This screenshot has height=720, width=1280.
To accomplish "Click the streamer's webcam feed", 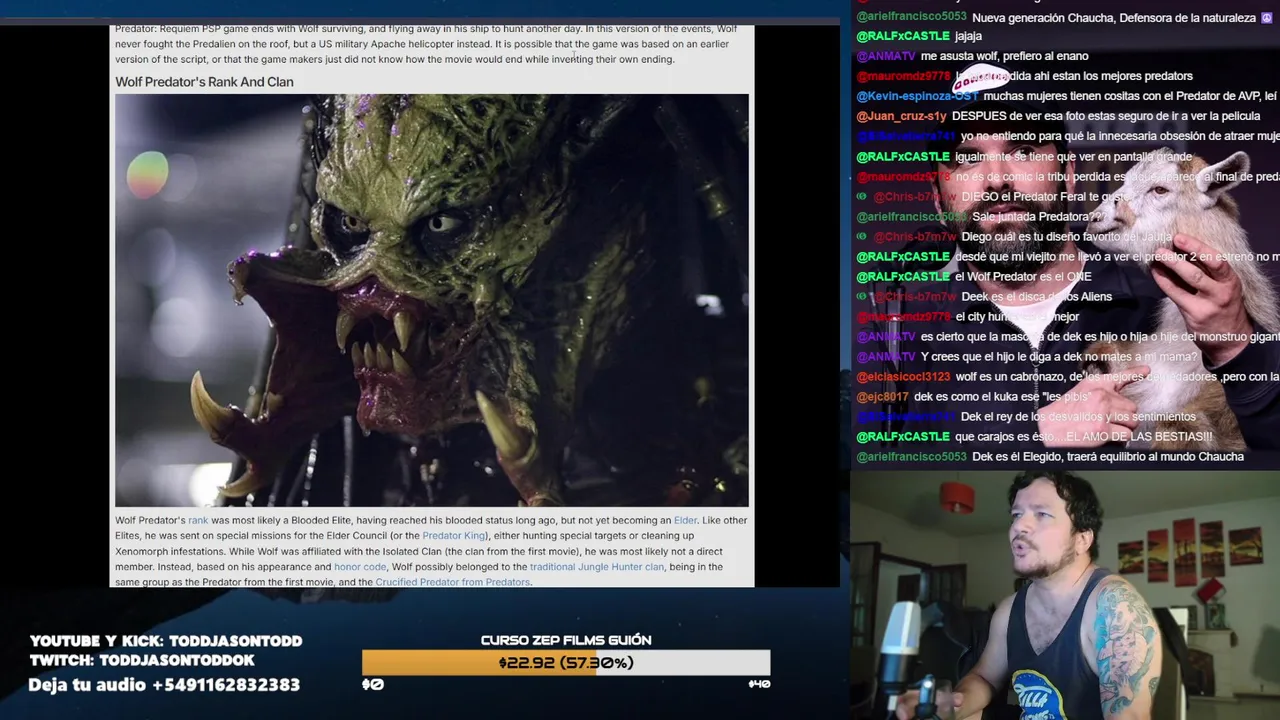I will coord(1065,594).
